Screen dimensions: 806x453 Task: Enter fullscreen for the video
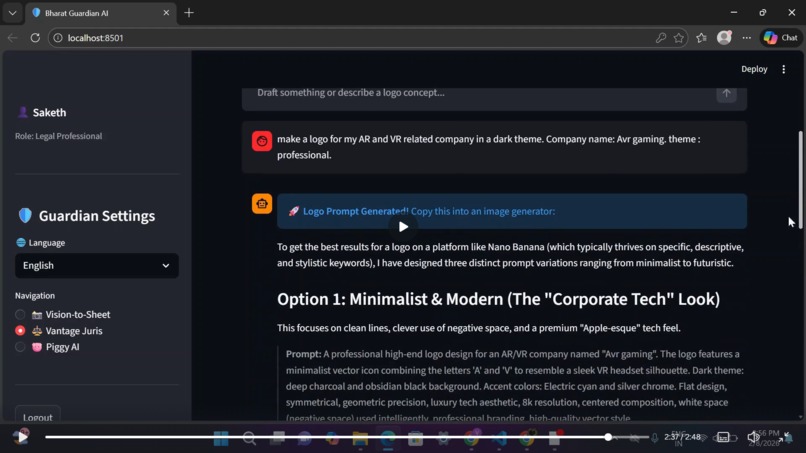click(x=784, y=438)
